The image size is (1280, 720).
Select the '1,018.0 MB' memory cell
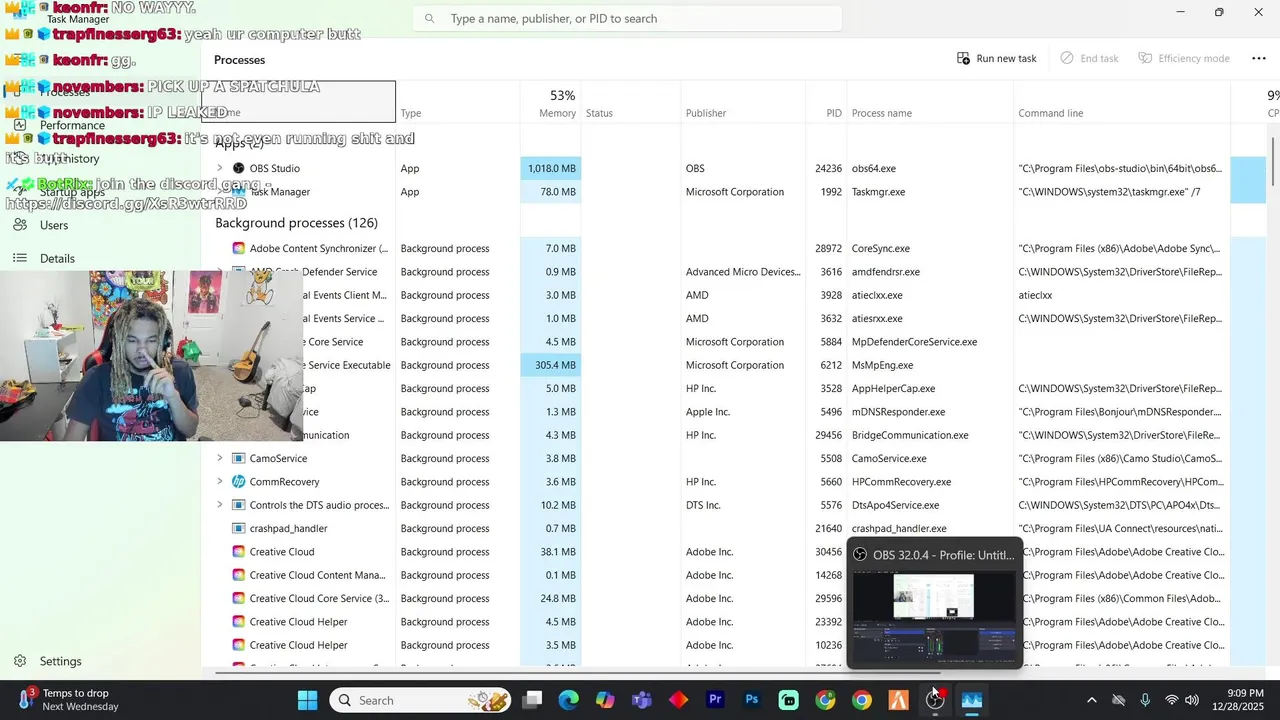tap(551, 168)
